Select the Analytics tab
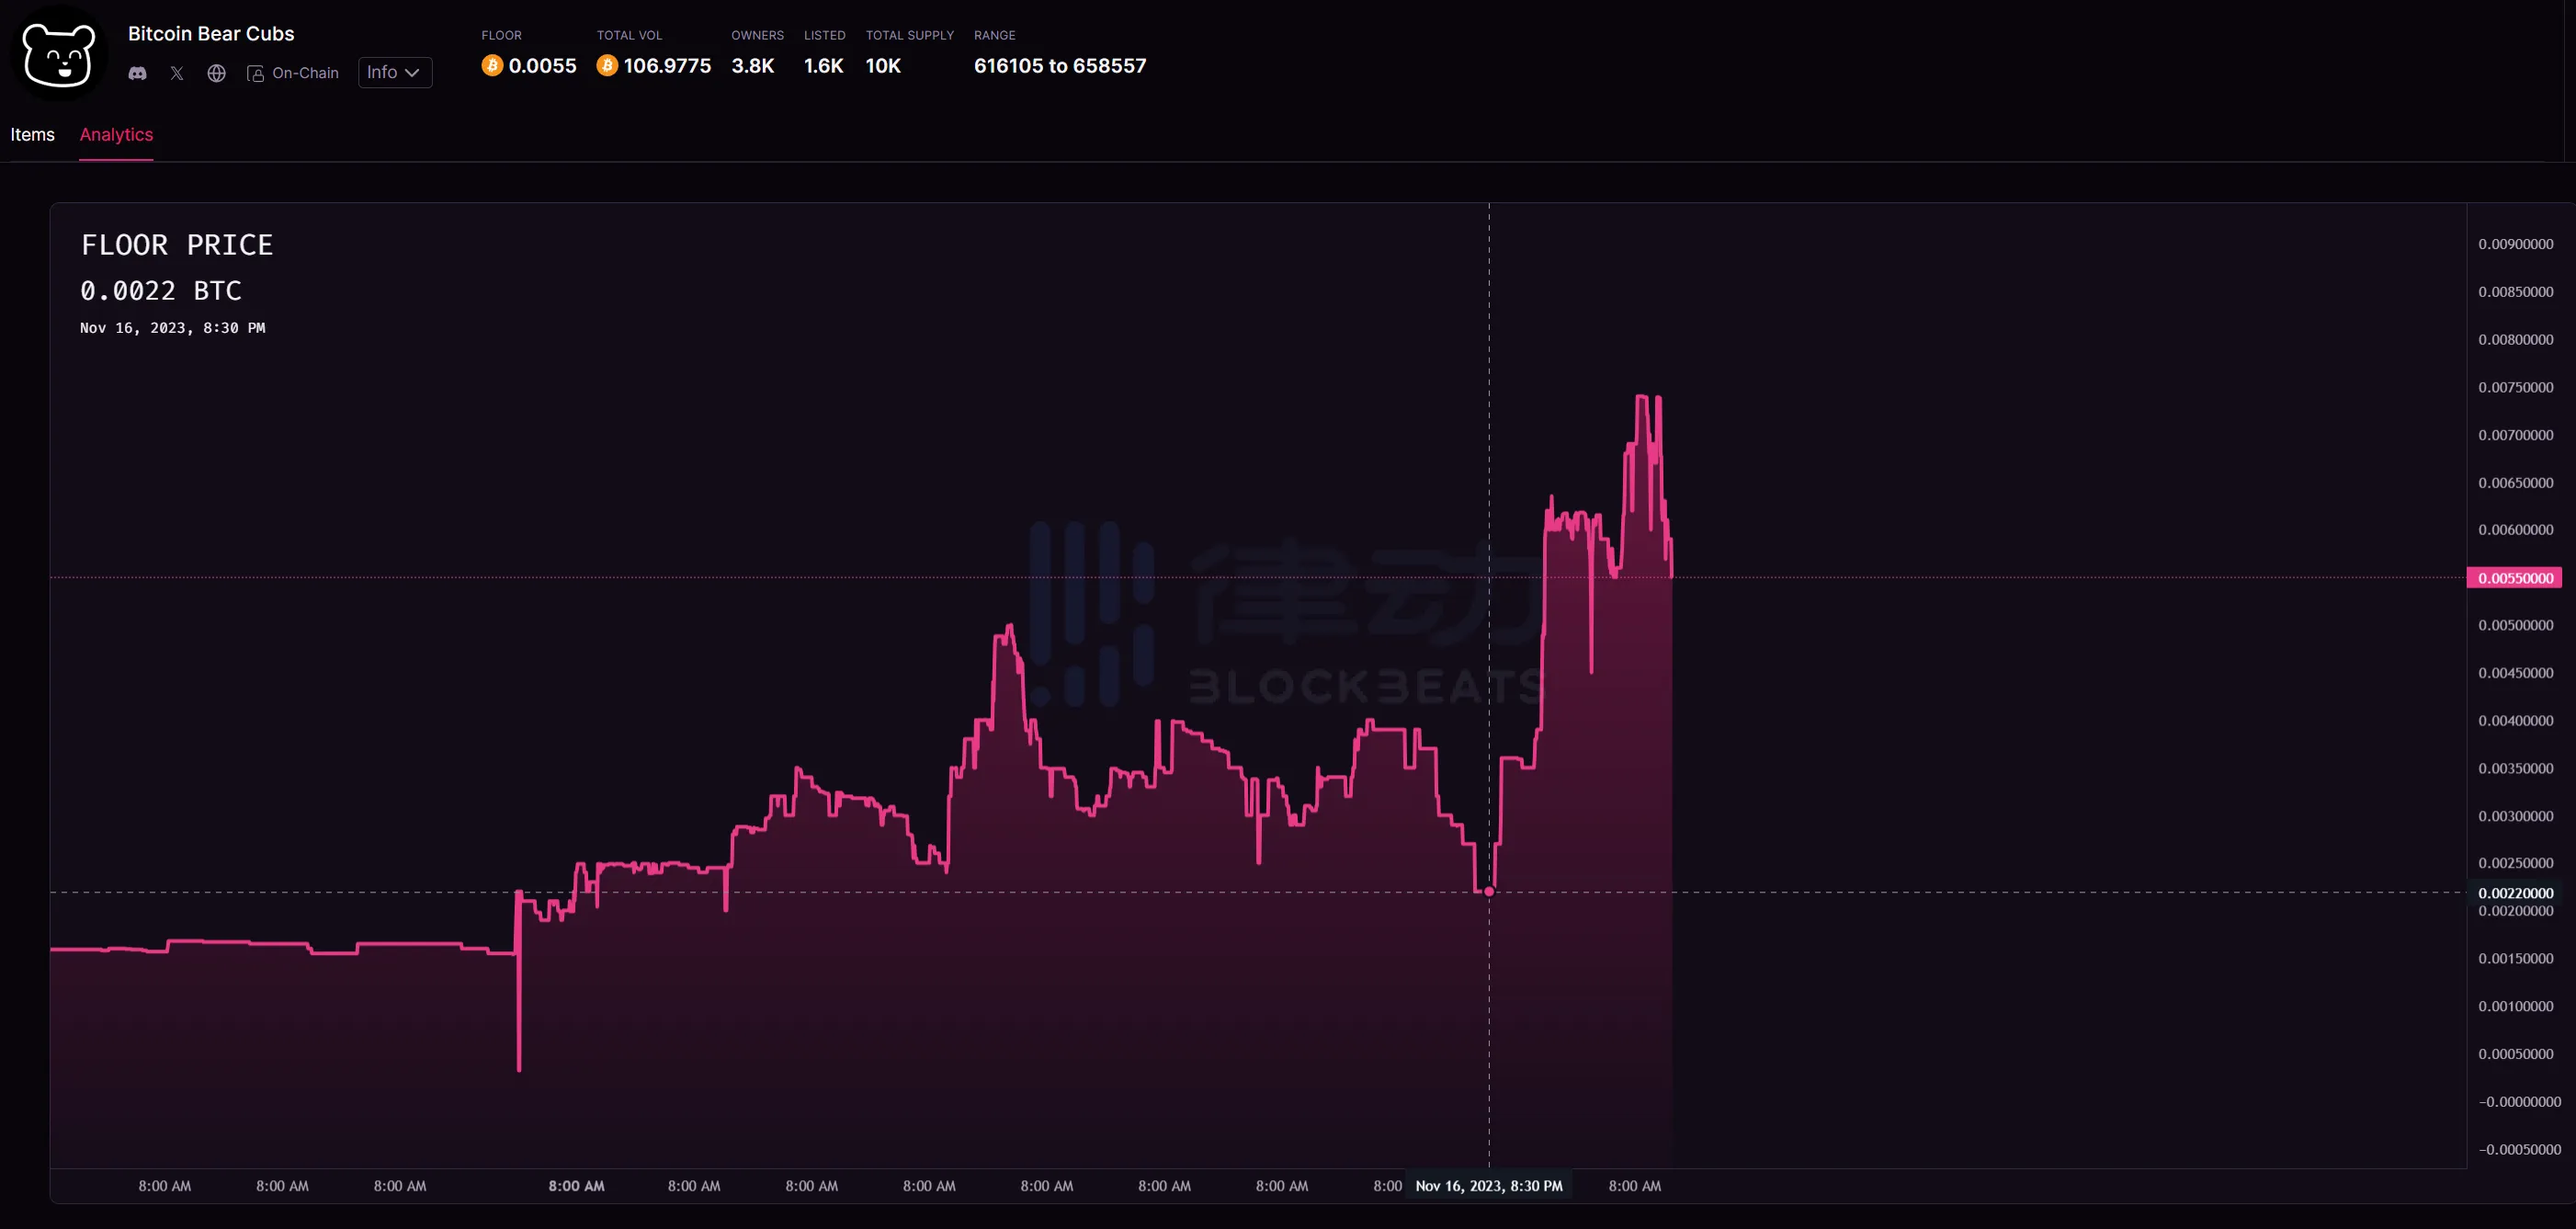The image size is (2576, 1229). [x=116, y=134]
